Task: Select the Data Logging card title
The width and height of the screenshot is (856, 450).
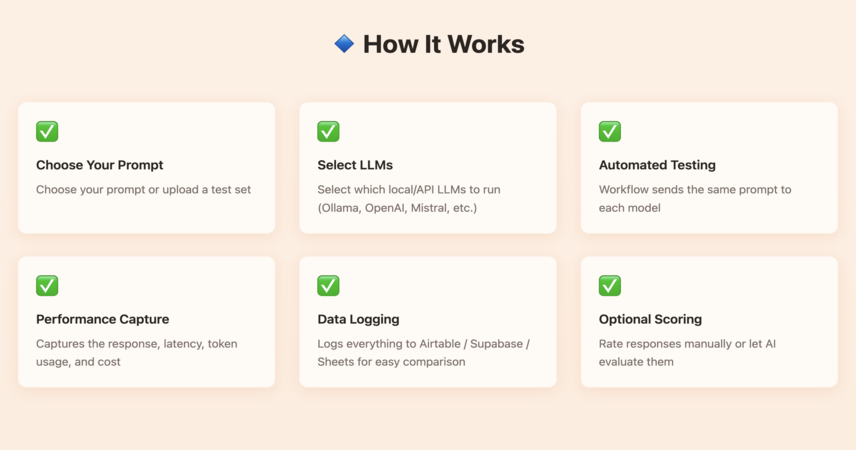Action: (x=358, y=319)
